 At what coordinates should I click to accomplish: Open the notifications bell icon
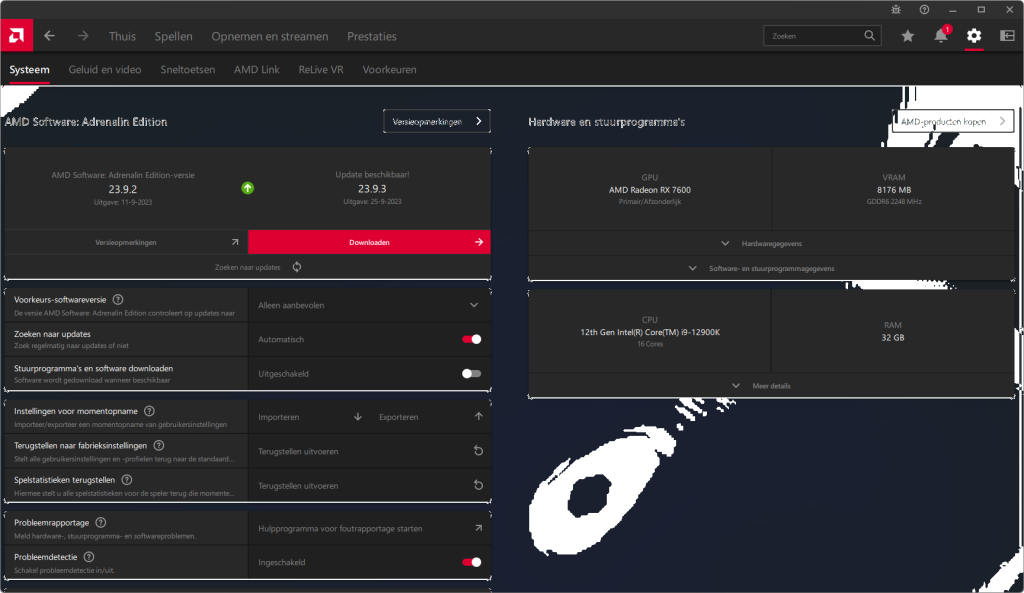click(x=940, y=36)
